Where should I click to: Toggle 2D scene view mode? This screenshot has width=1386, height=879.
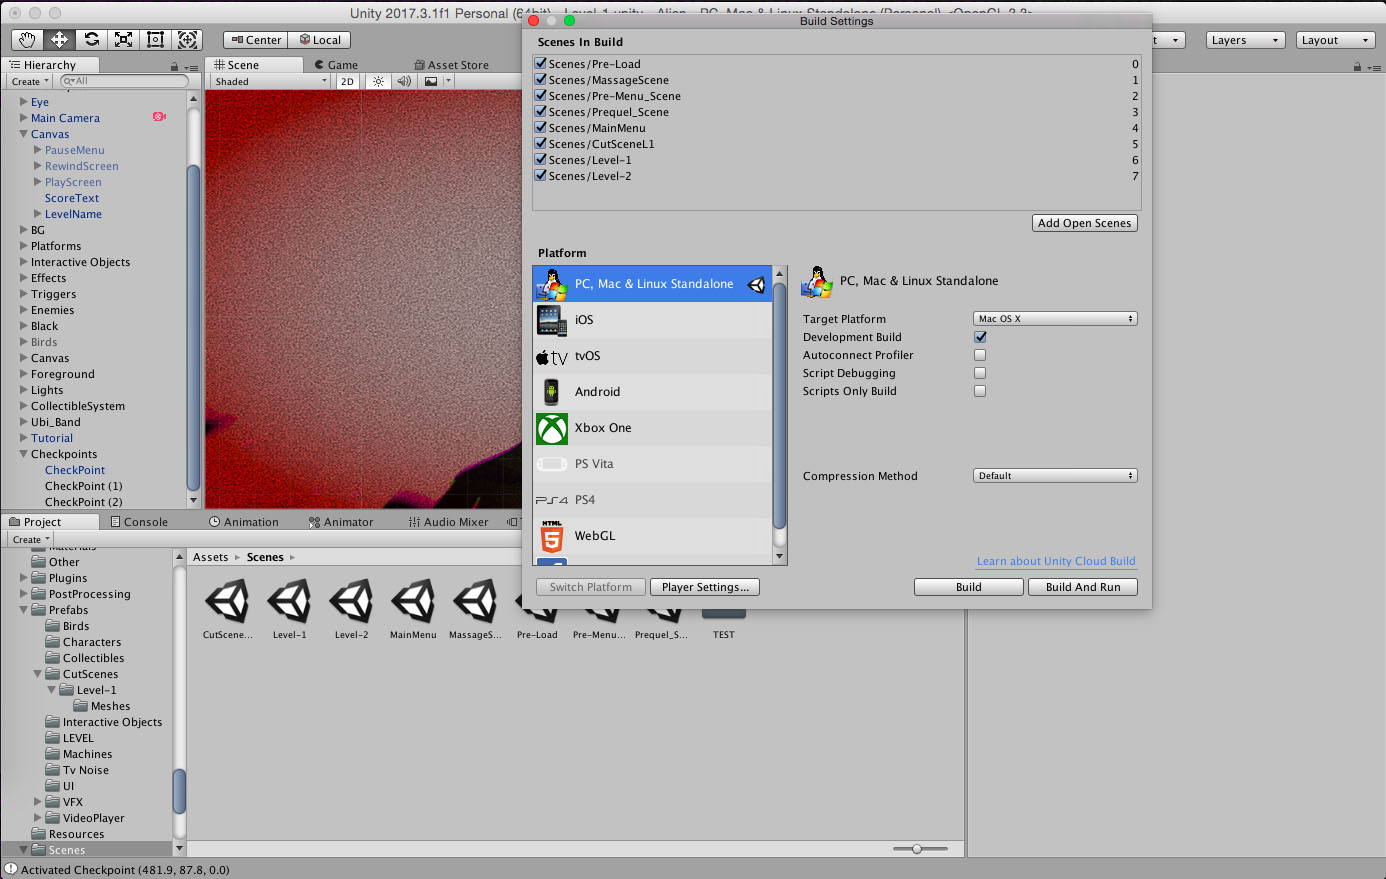point(346,82)
